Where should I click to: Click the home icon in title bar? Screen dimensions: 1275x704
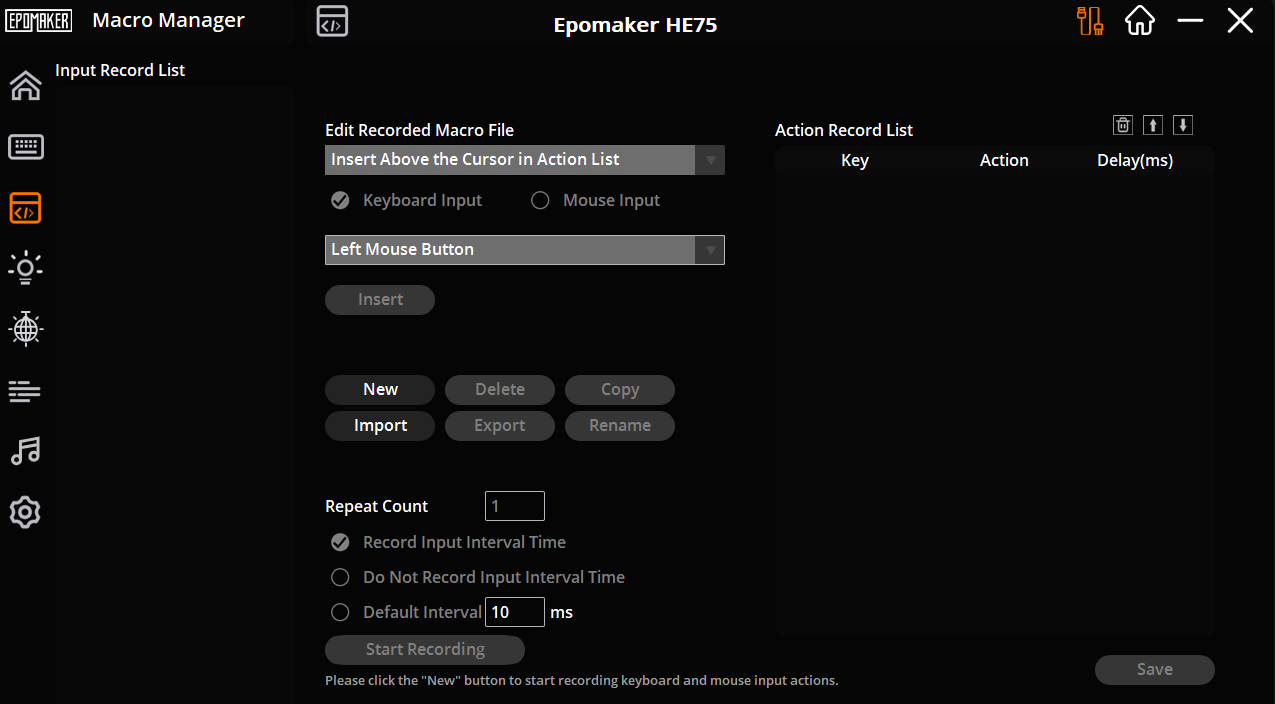(1140, 21)
